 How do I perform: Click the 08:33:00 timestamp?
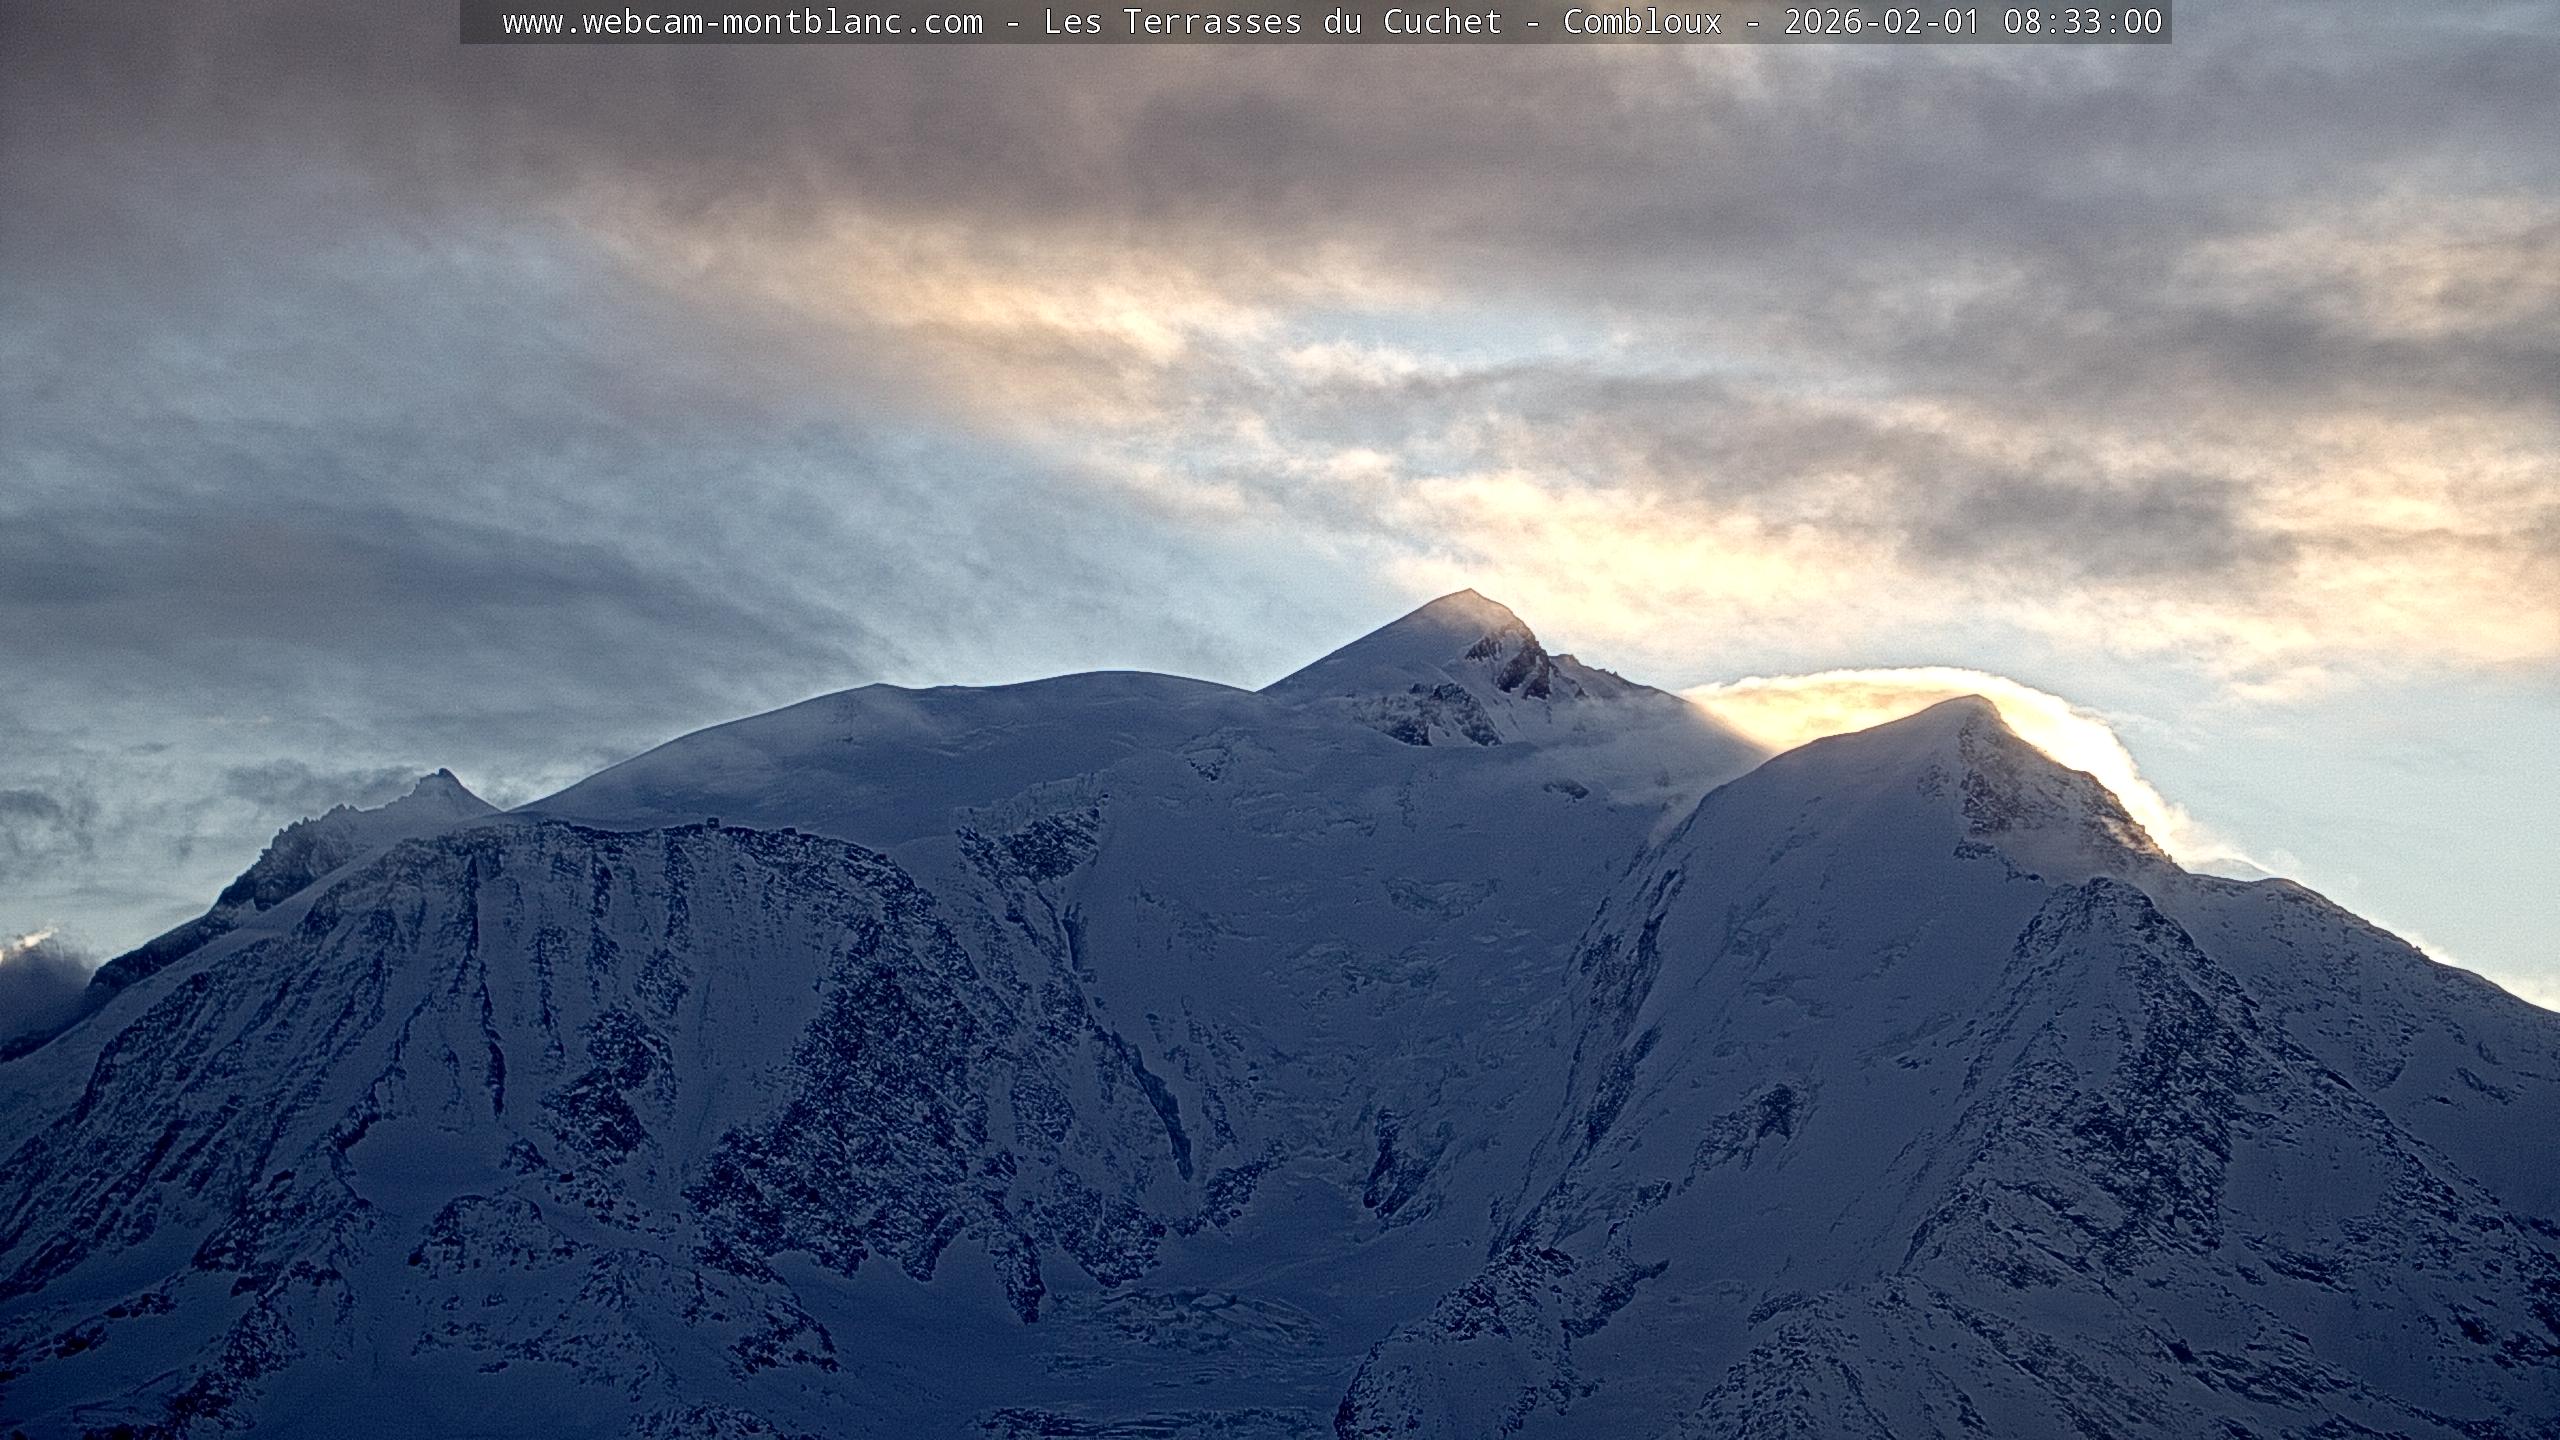pyautogui.click(x=2082, y=22)
